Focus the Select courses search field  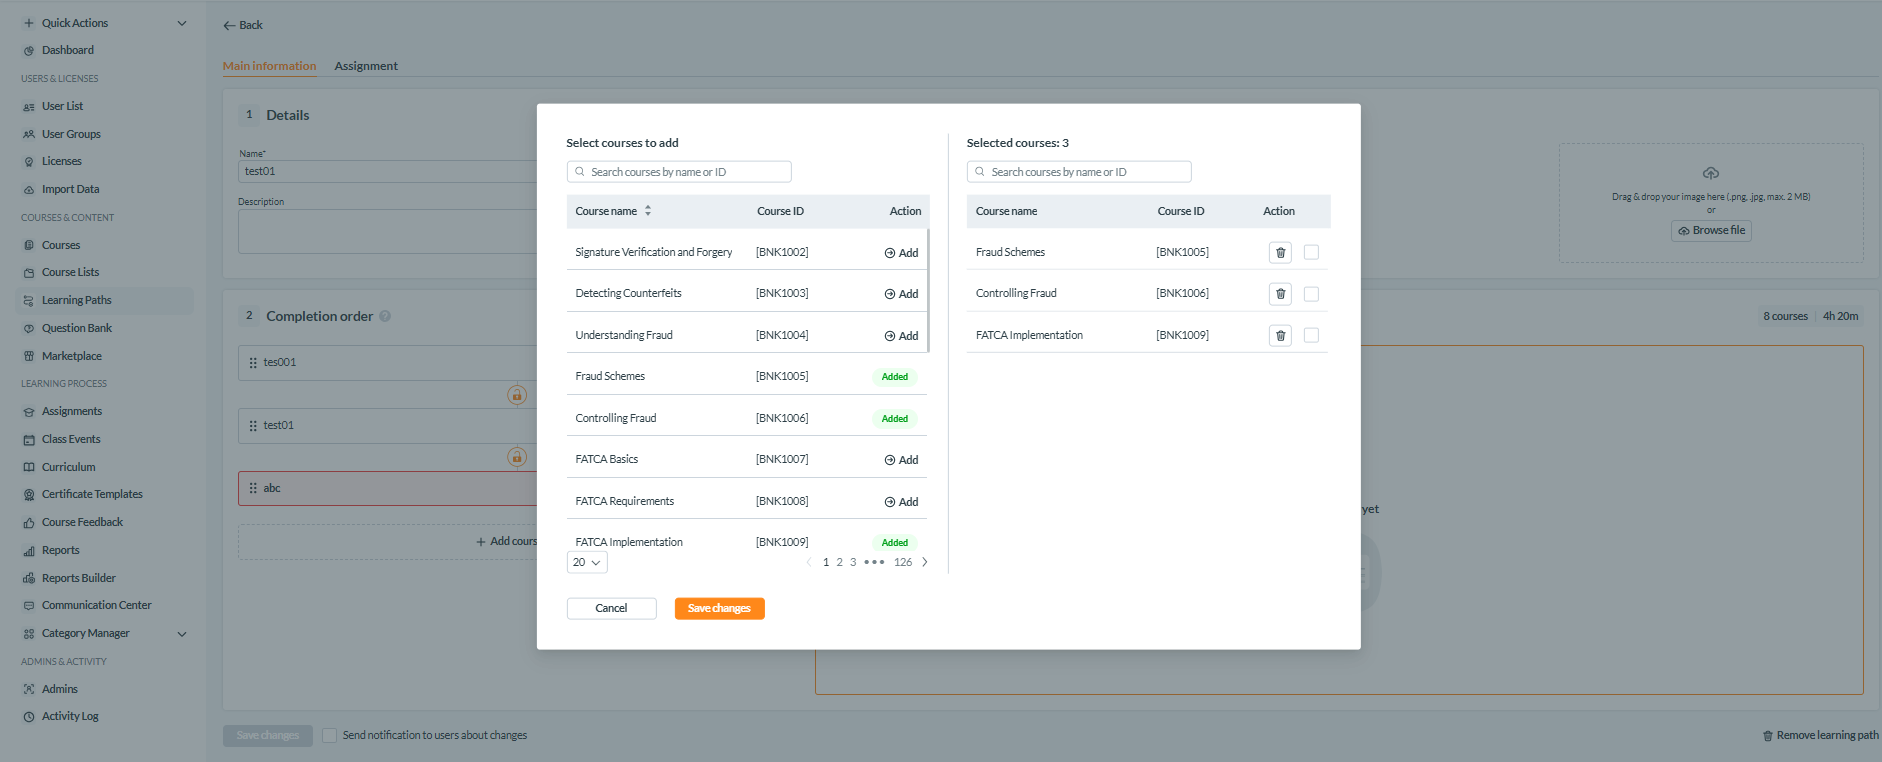pyautogui.click(x=679, y=172)
